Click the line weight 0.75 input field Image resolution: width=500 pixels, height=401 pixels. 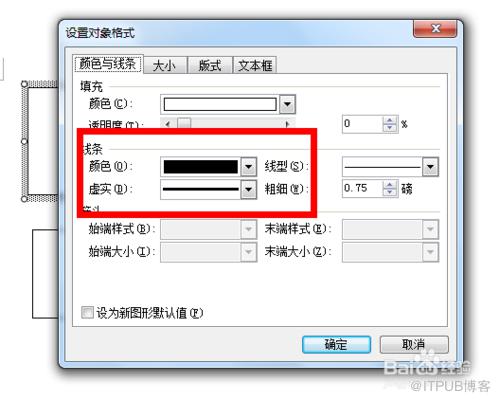(363, 189)
